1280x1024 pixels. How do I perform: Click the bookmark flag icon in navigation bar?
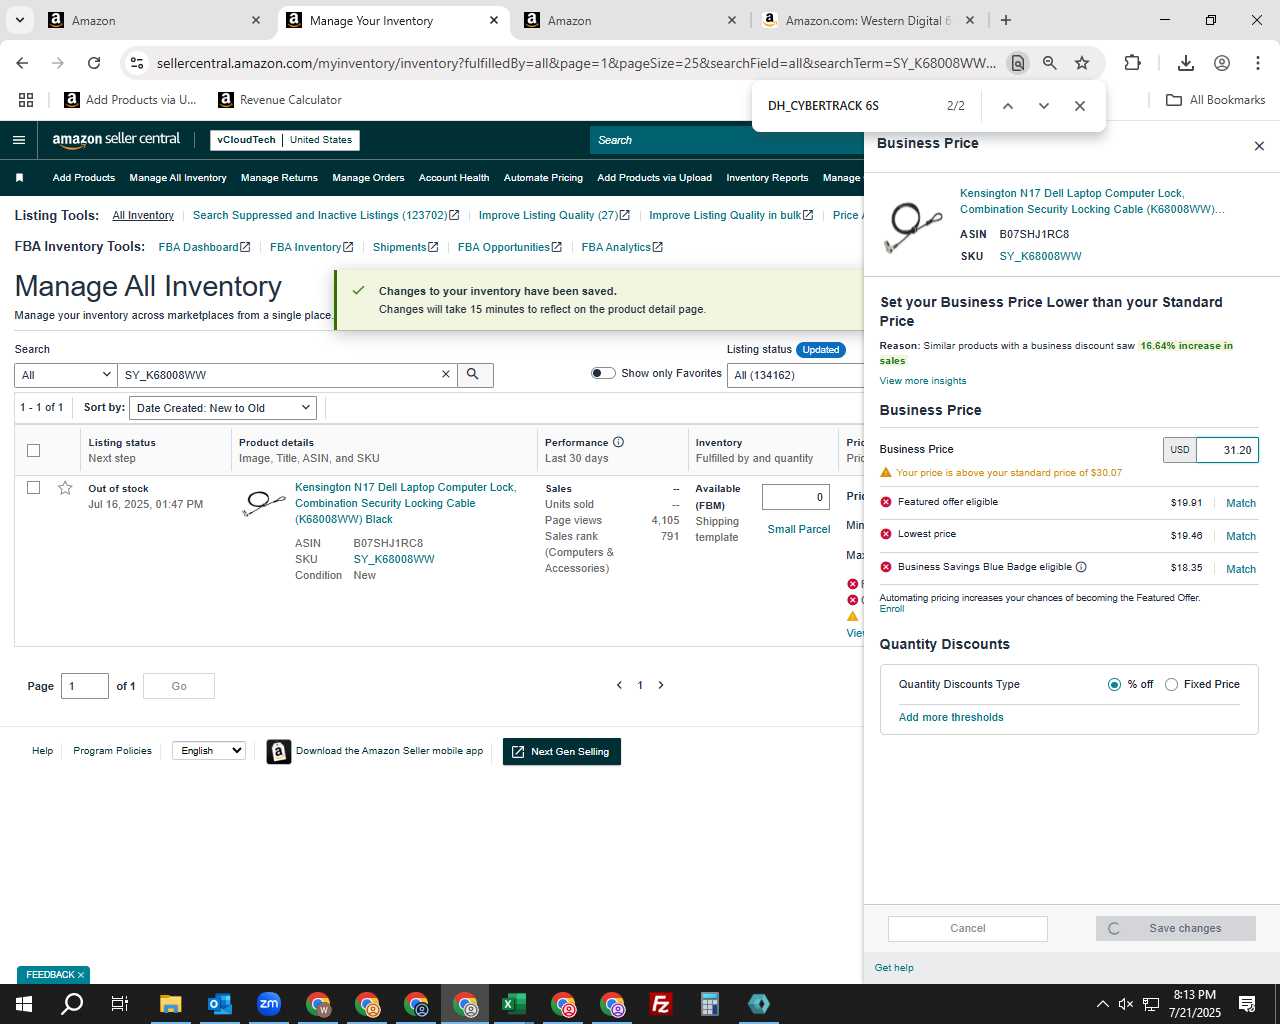tap(19, 178)
